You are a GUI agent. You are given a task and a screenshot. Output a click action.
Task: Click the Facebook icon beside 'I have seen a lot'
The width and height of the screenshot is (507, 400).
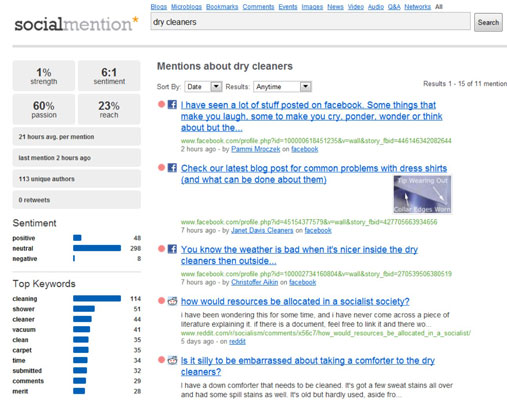[172, 104]
